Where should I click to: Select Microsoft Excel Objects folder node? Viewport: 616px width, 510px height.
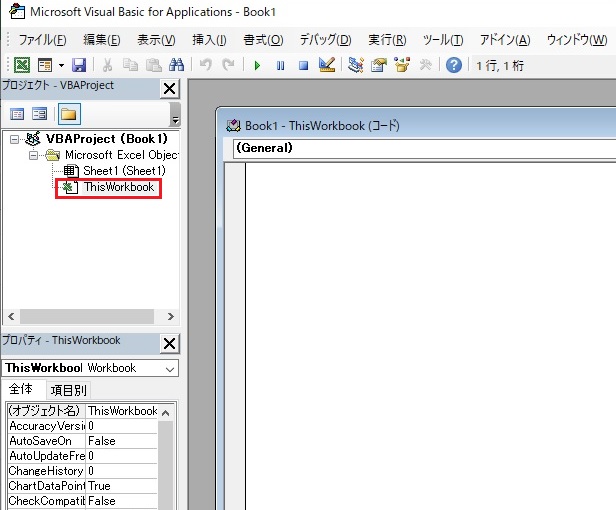(x=122, y=155)
